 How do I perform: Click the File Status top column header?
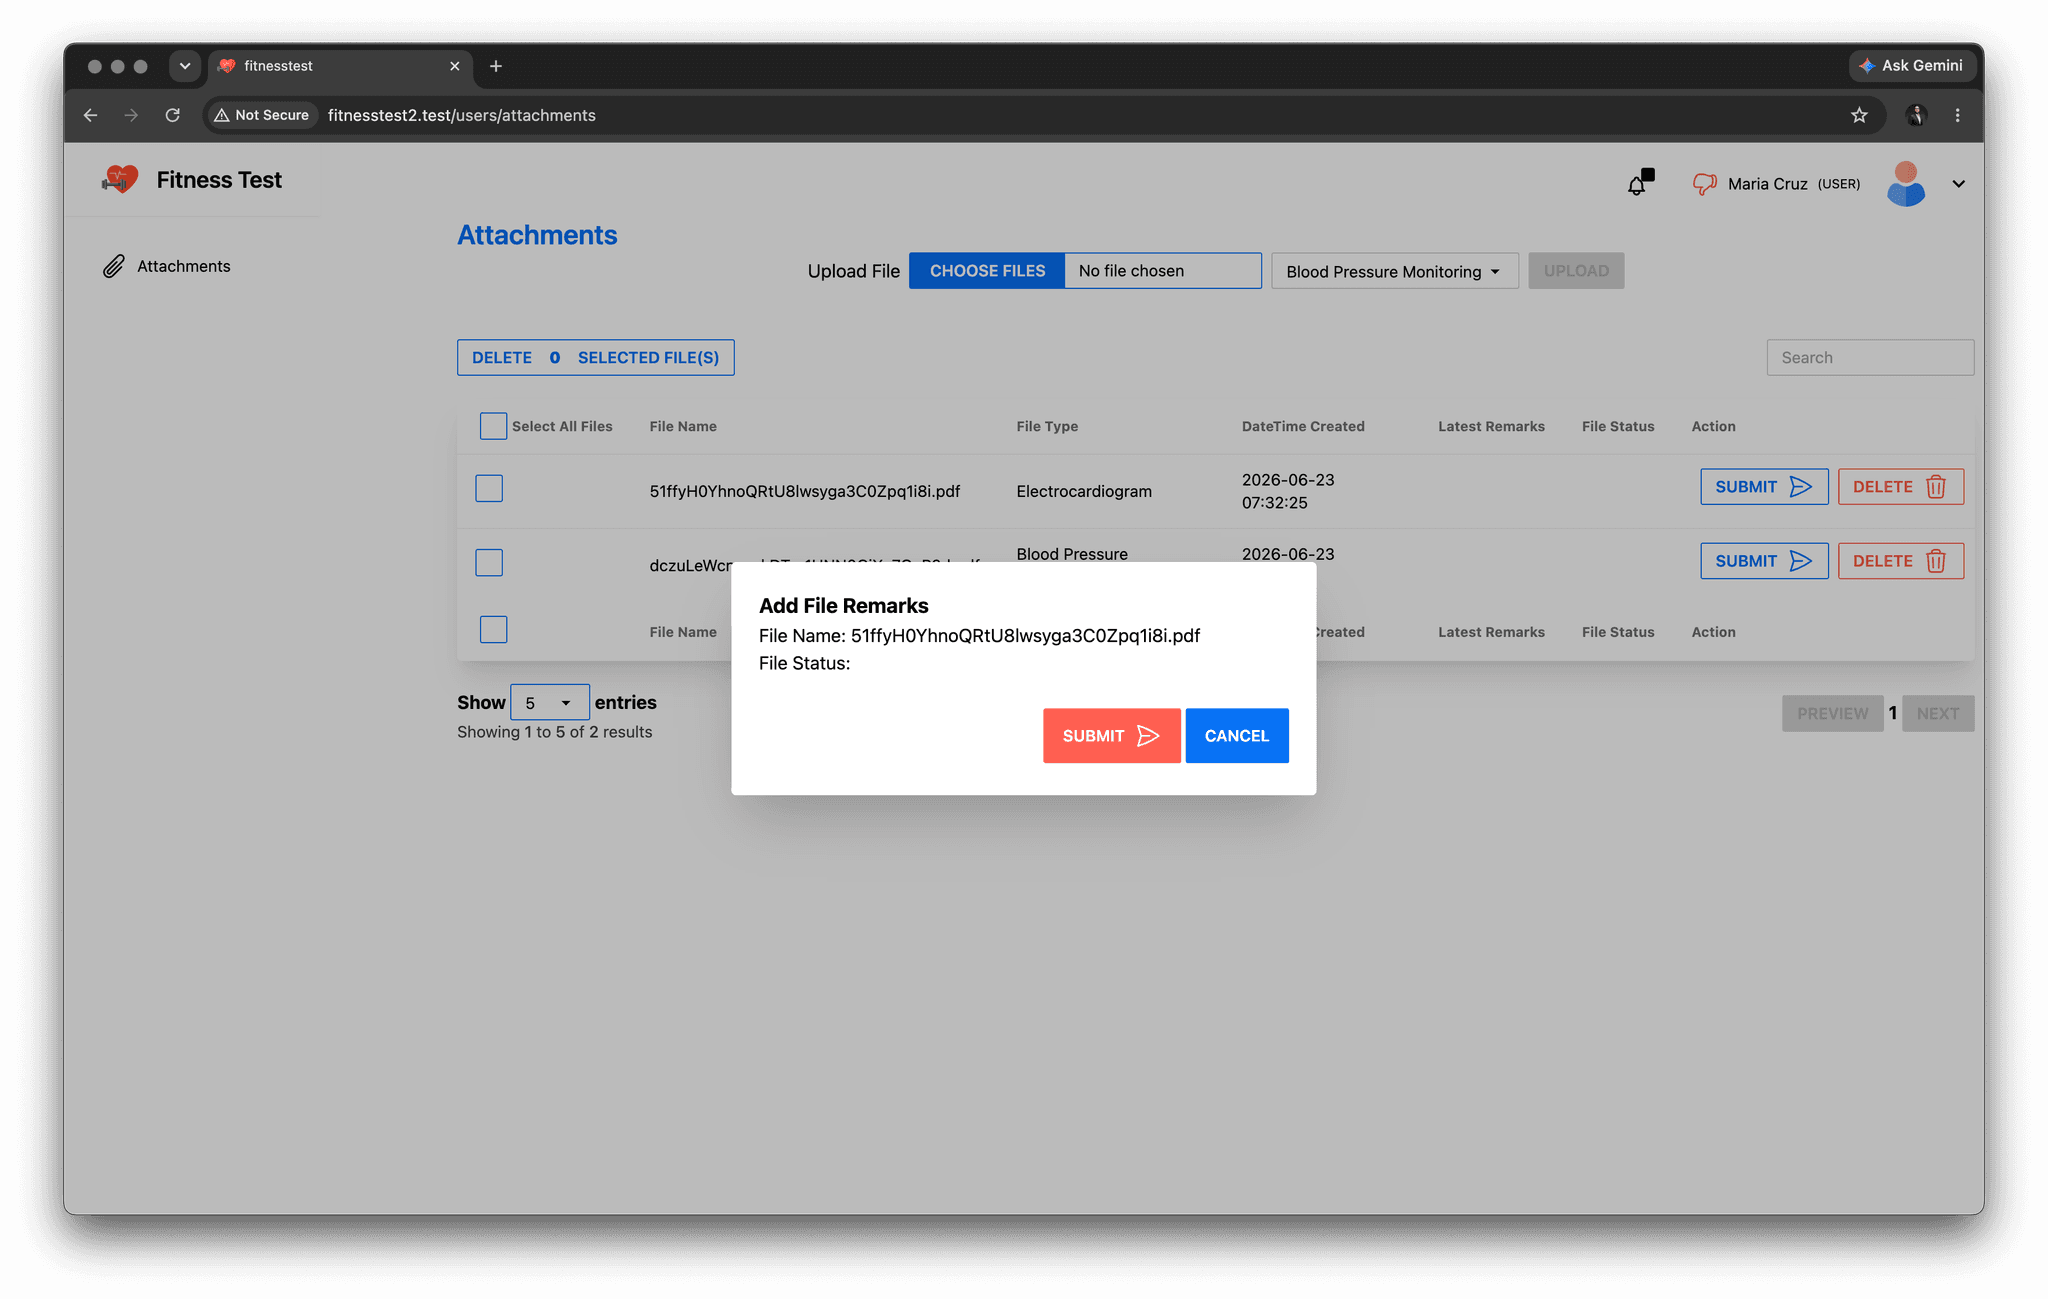[1618, 426]
